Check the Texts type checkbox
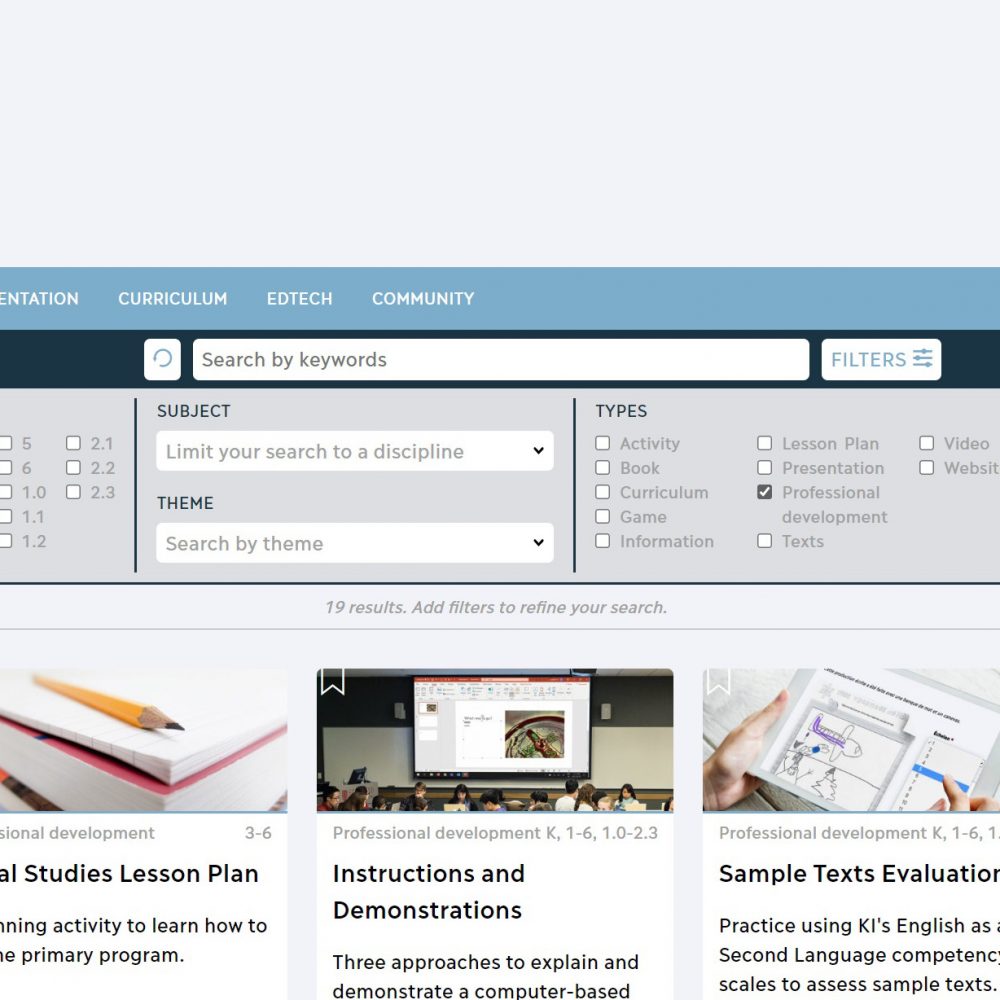 point(764,541)
